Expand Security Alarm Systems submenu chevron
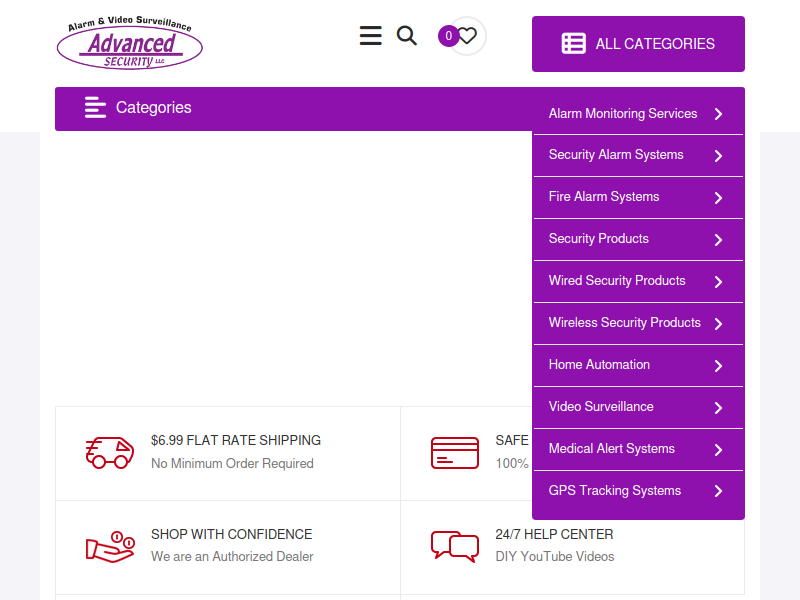 (x=718, y=156)
